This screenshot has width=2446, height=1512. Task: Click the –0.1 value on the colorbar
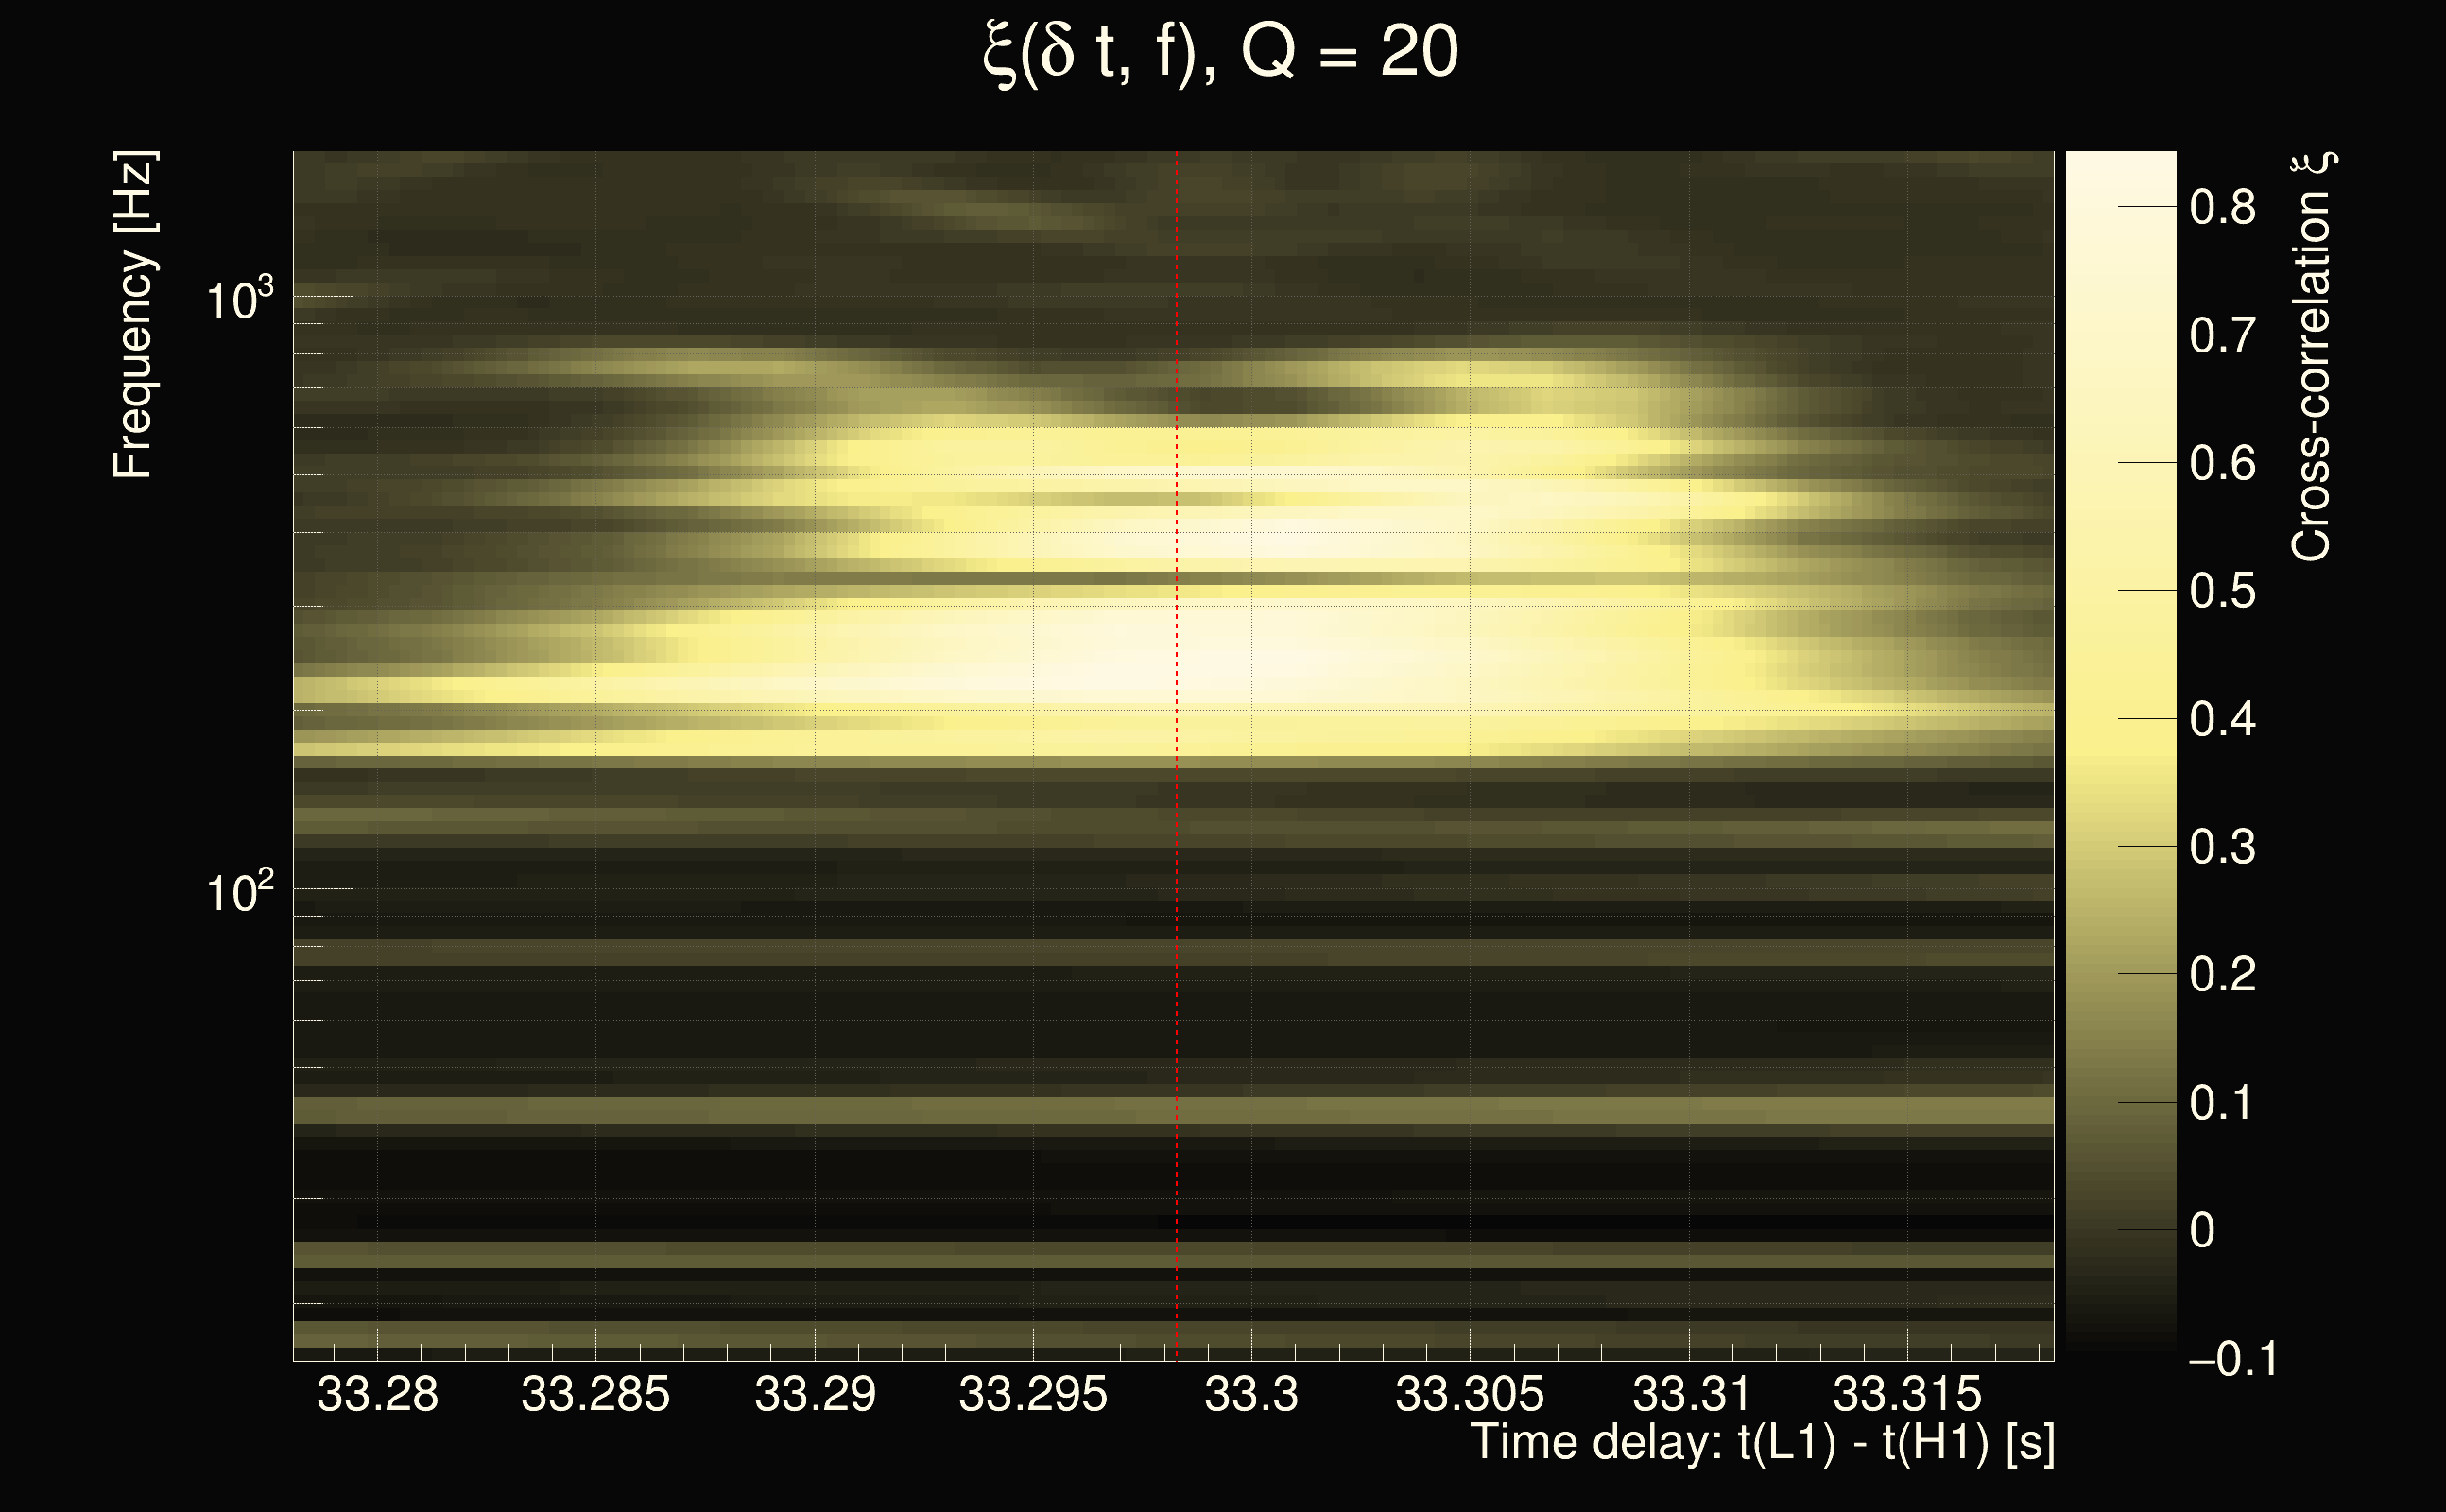point(2232,1359)
